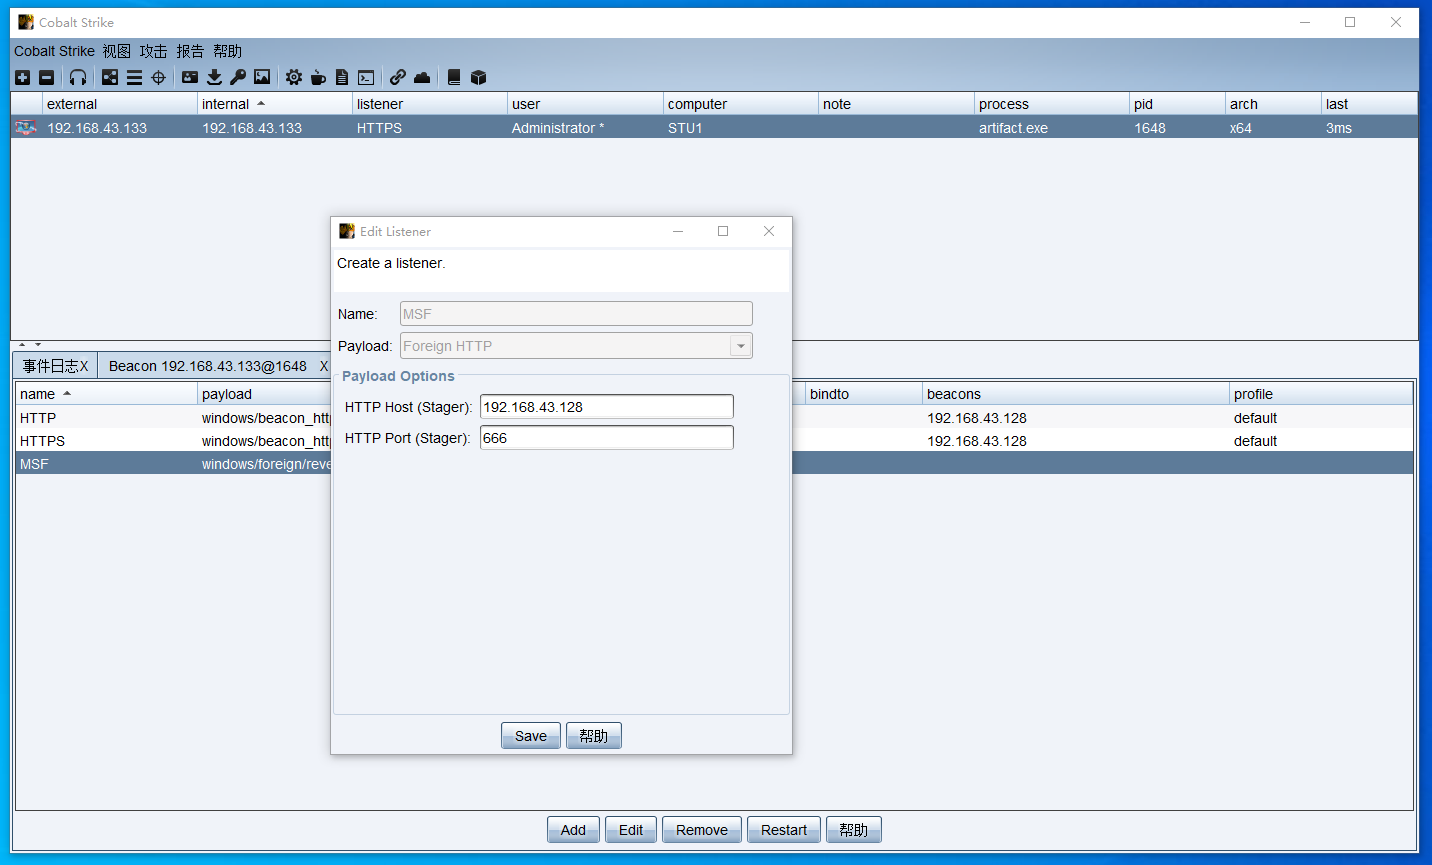
Task: Click the gear icon to generate executable
Action: [293, 77]
